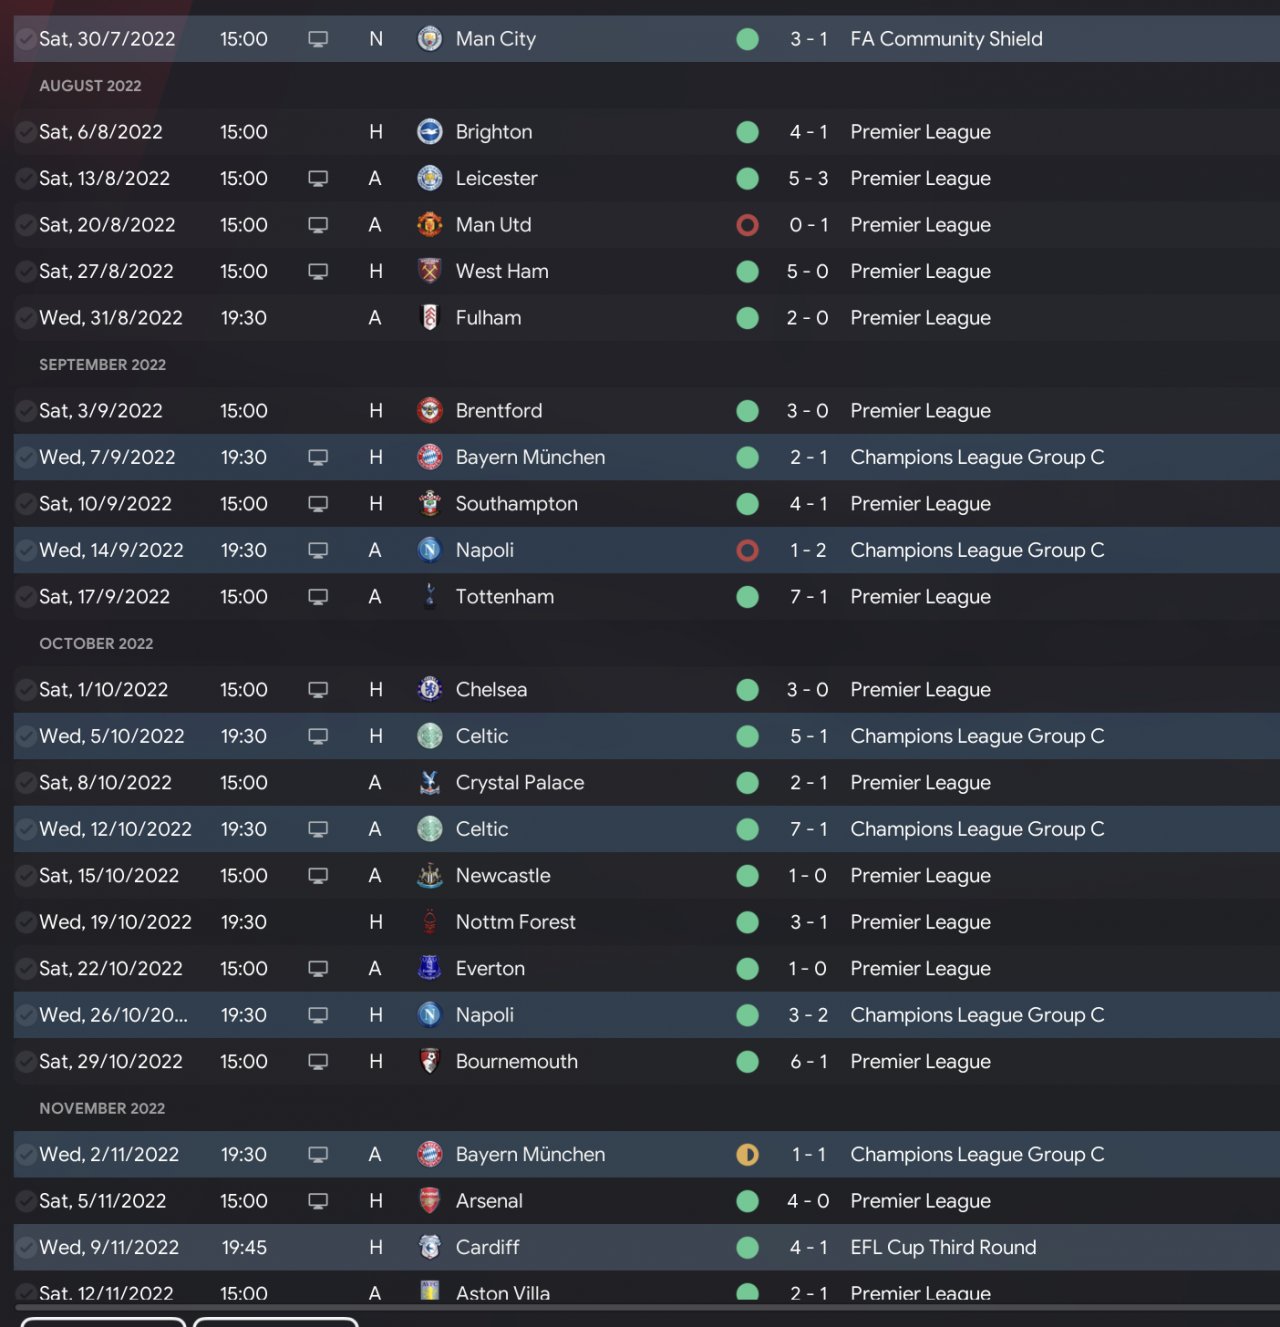Screen dimensions: 1280x1327
Task: Click the Chelsea club badge
Action: coord(429,689)
